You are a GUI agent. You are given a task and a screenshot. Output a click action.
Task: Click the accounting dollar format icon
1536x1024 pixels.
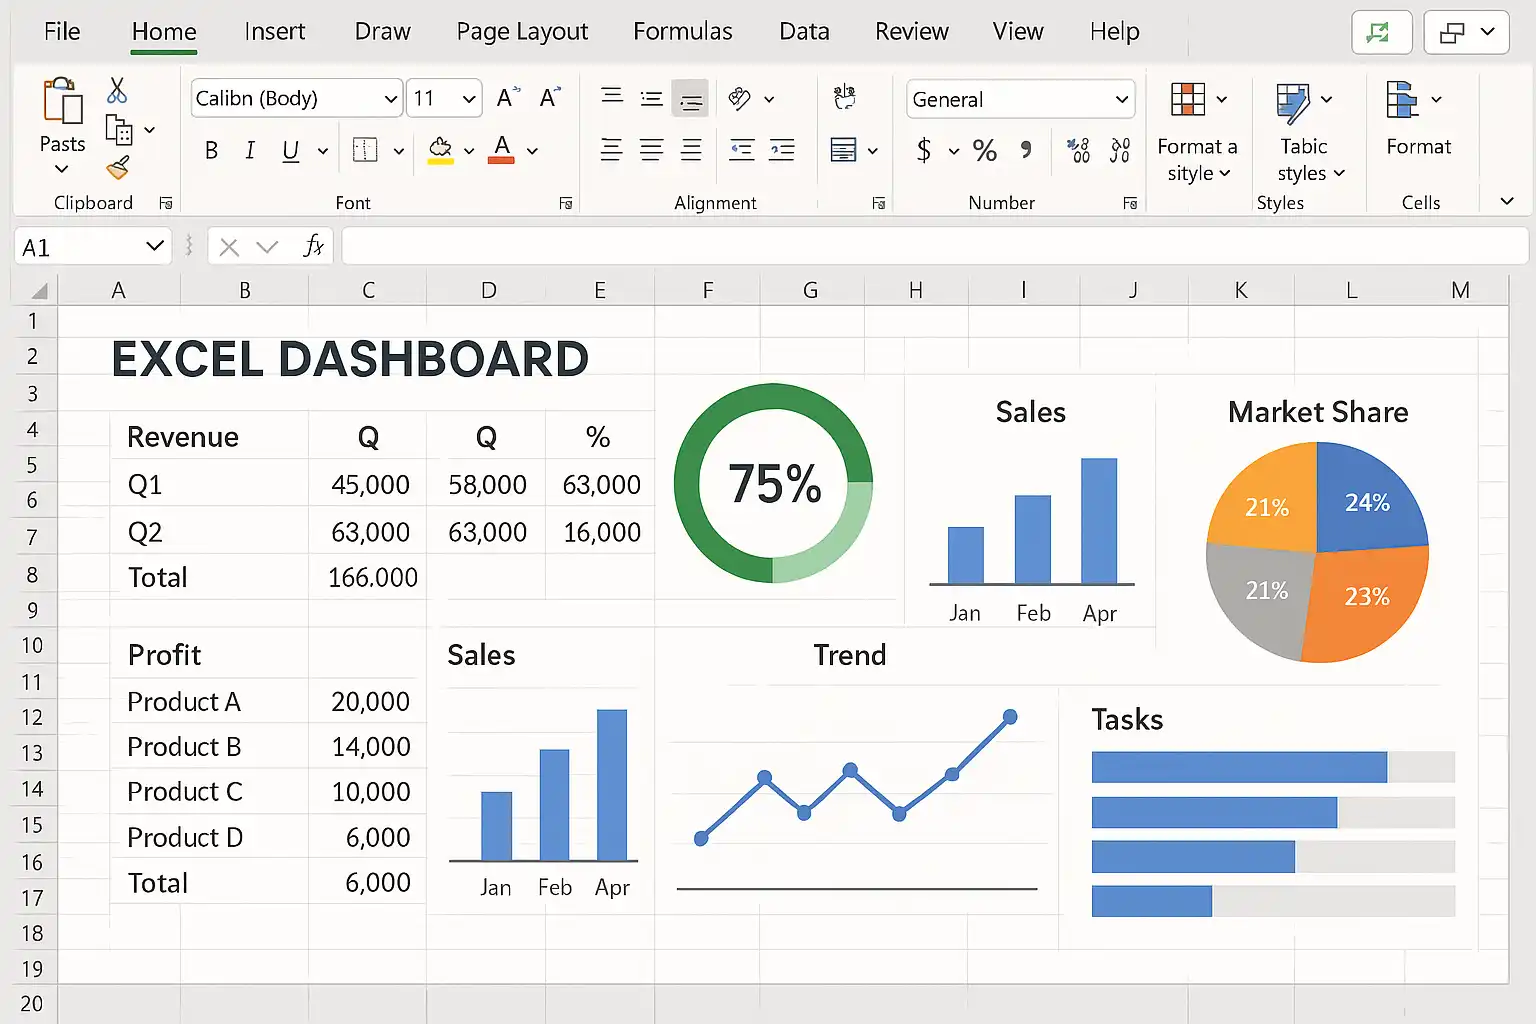(924, 151)
